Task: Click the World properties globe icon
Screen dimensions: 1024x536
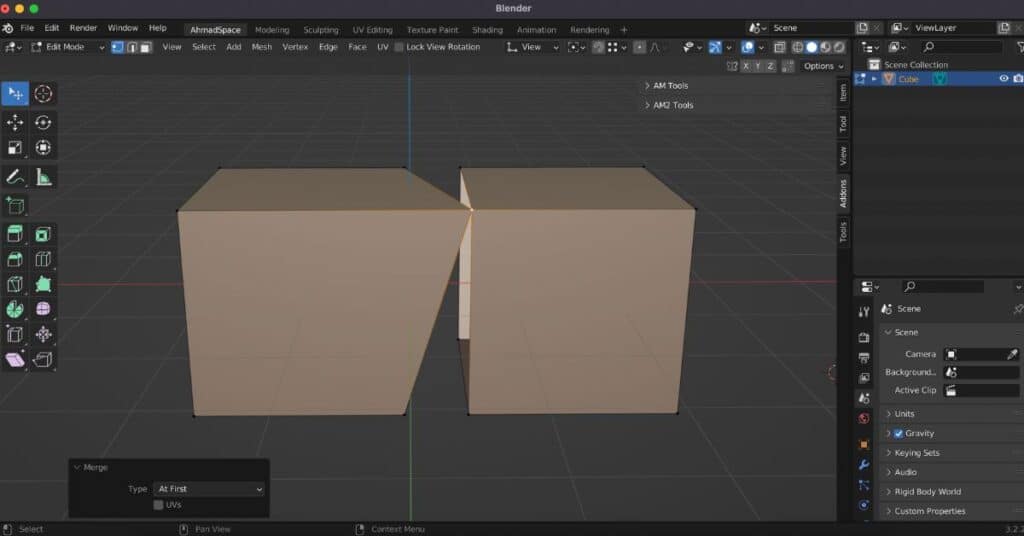Action: [x=864, y=418]
